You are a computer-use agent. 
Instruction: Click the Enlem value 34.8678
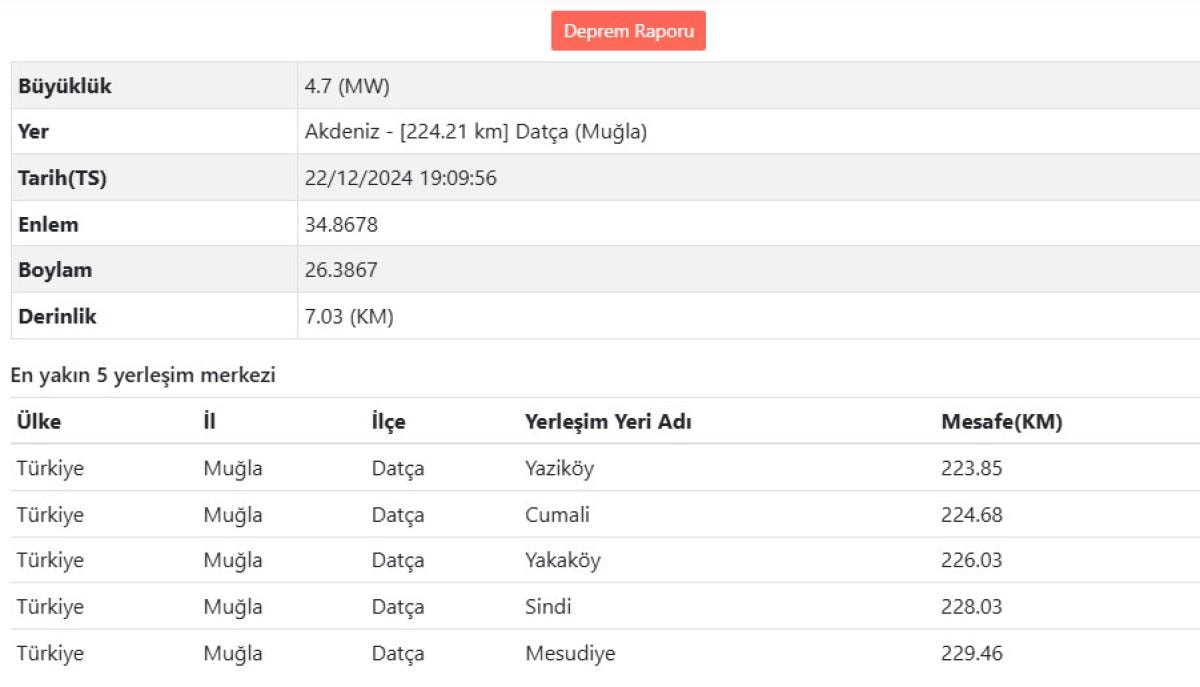pos(341,225)
